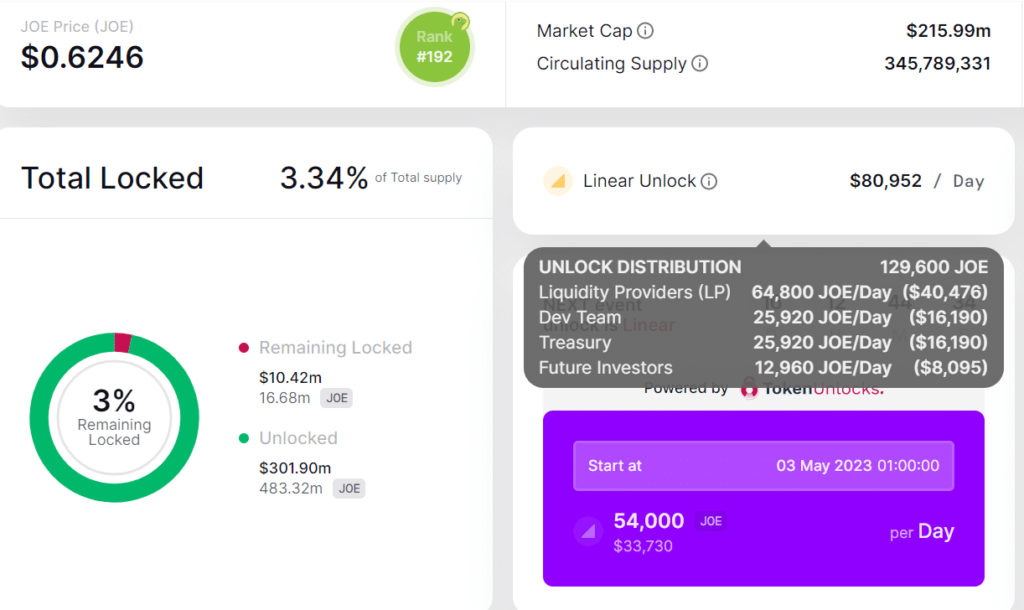Select the red segment of donut chart

[x=123, y=343]
